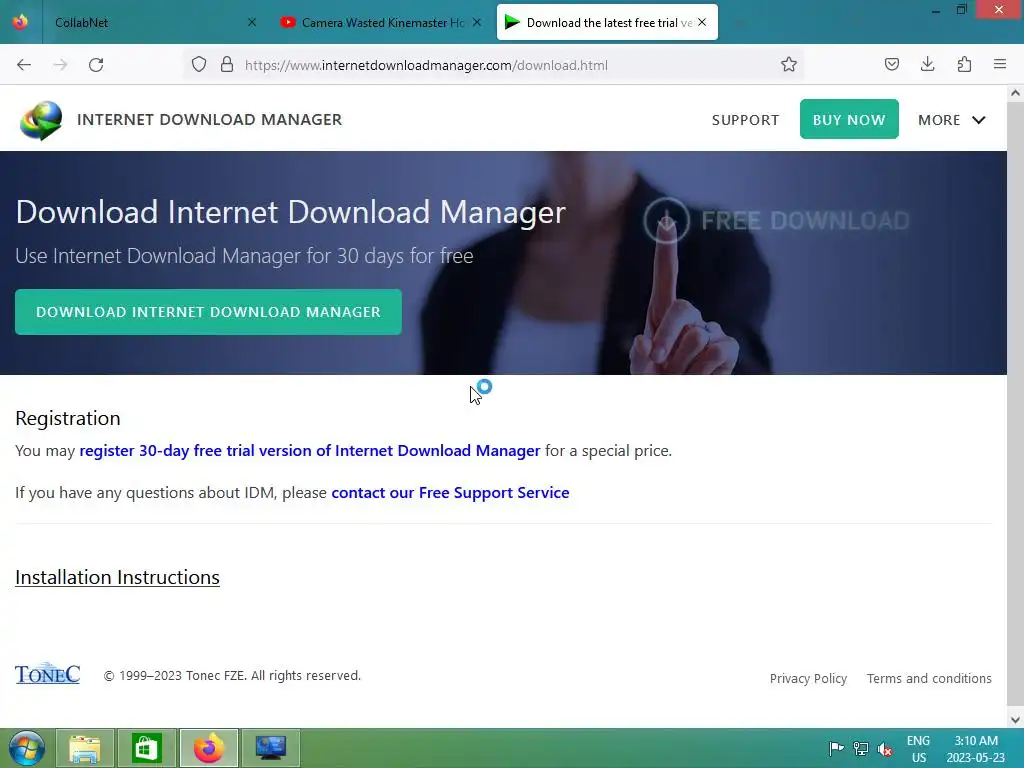Open the monitor app in taskbar
The image size is (1024, 768).
pyautogui.click(x=270, y=748)
